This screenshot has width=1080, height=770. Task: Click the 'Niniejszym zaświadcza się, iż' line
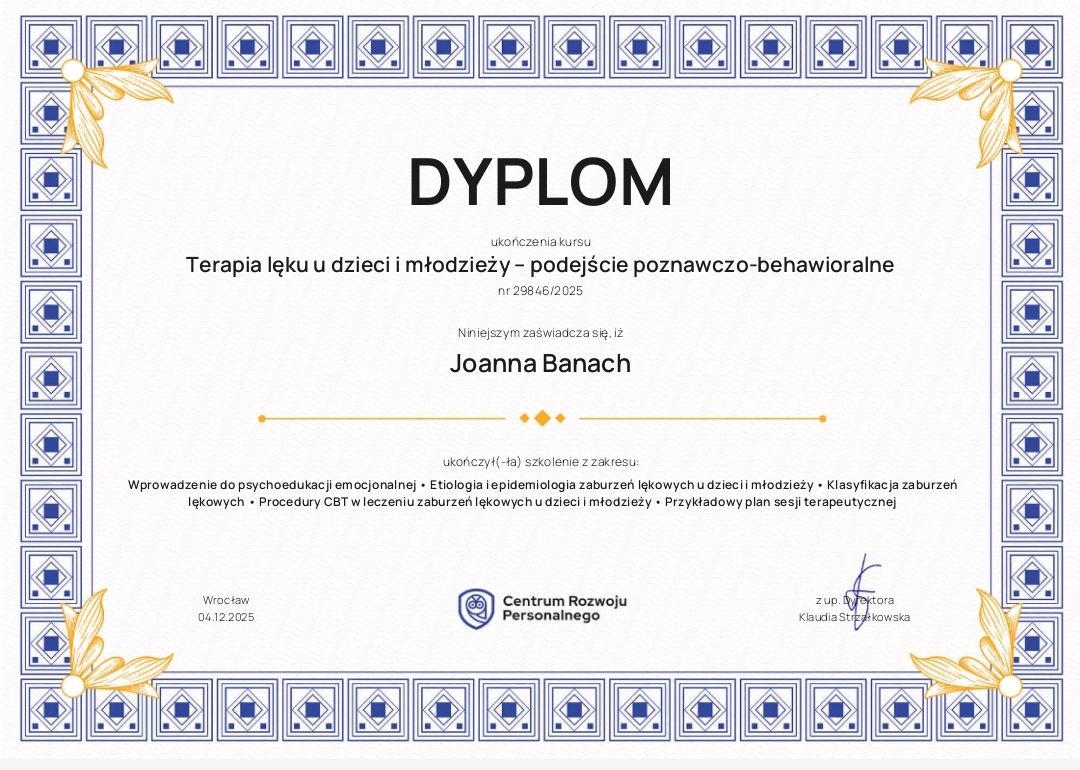coord(540,333)
